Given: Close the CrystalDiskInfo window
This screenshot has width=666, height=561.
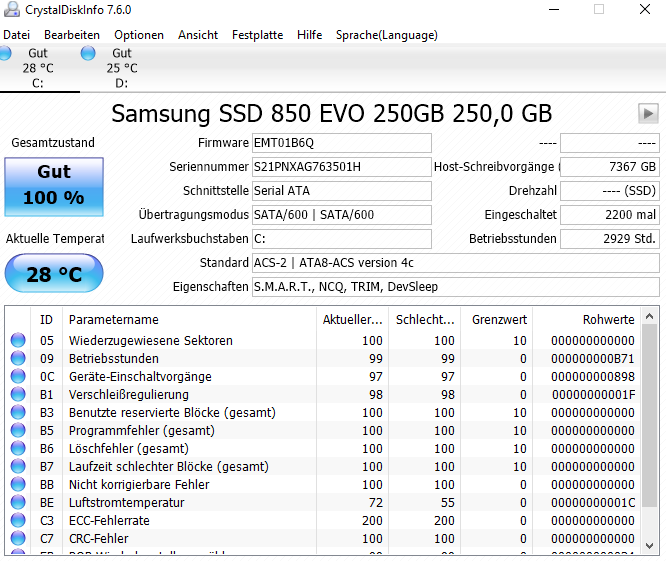Looking at the screenshot, I should point(645,9).
